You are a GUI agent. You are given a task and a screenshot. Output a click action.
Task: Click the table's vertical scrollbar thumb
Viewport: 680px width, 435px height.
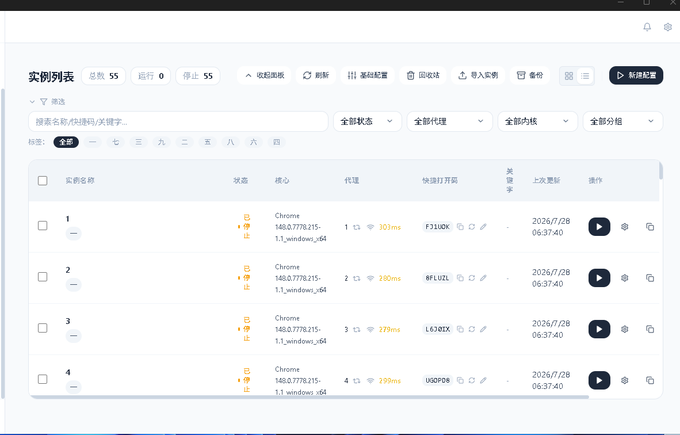(x=661, y=170)
